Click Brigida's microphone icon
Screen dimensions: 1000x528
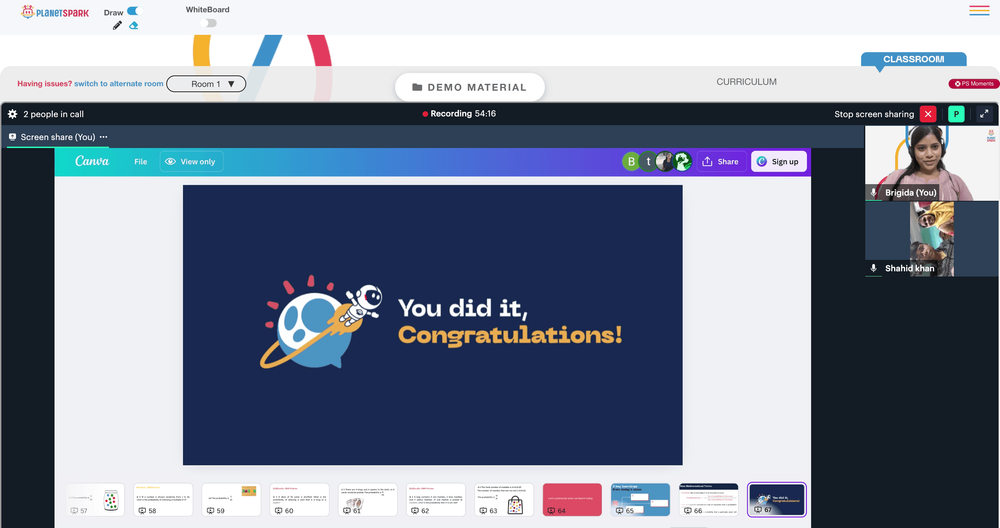pos(874,193)
